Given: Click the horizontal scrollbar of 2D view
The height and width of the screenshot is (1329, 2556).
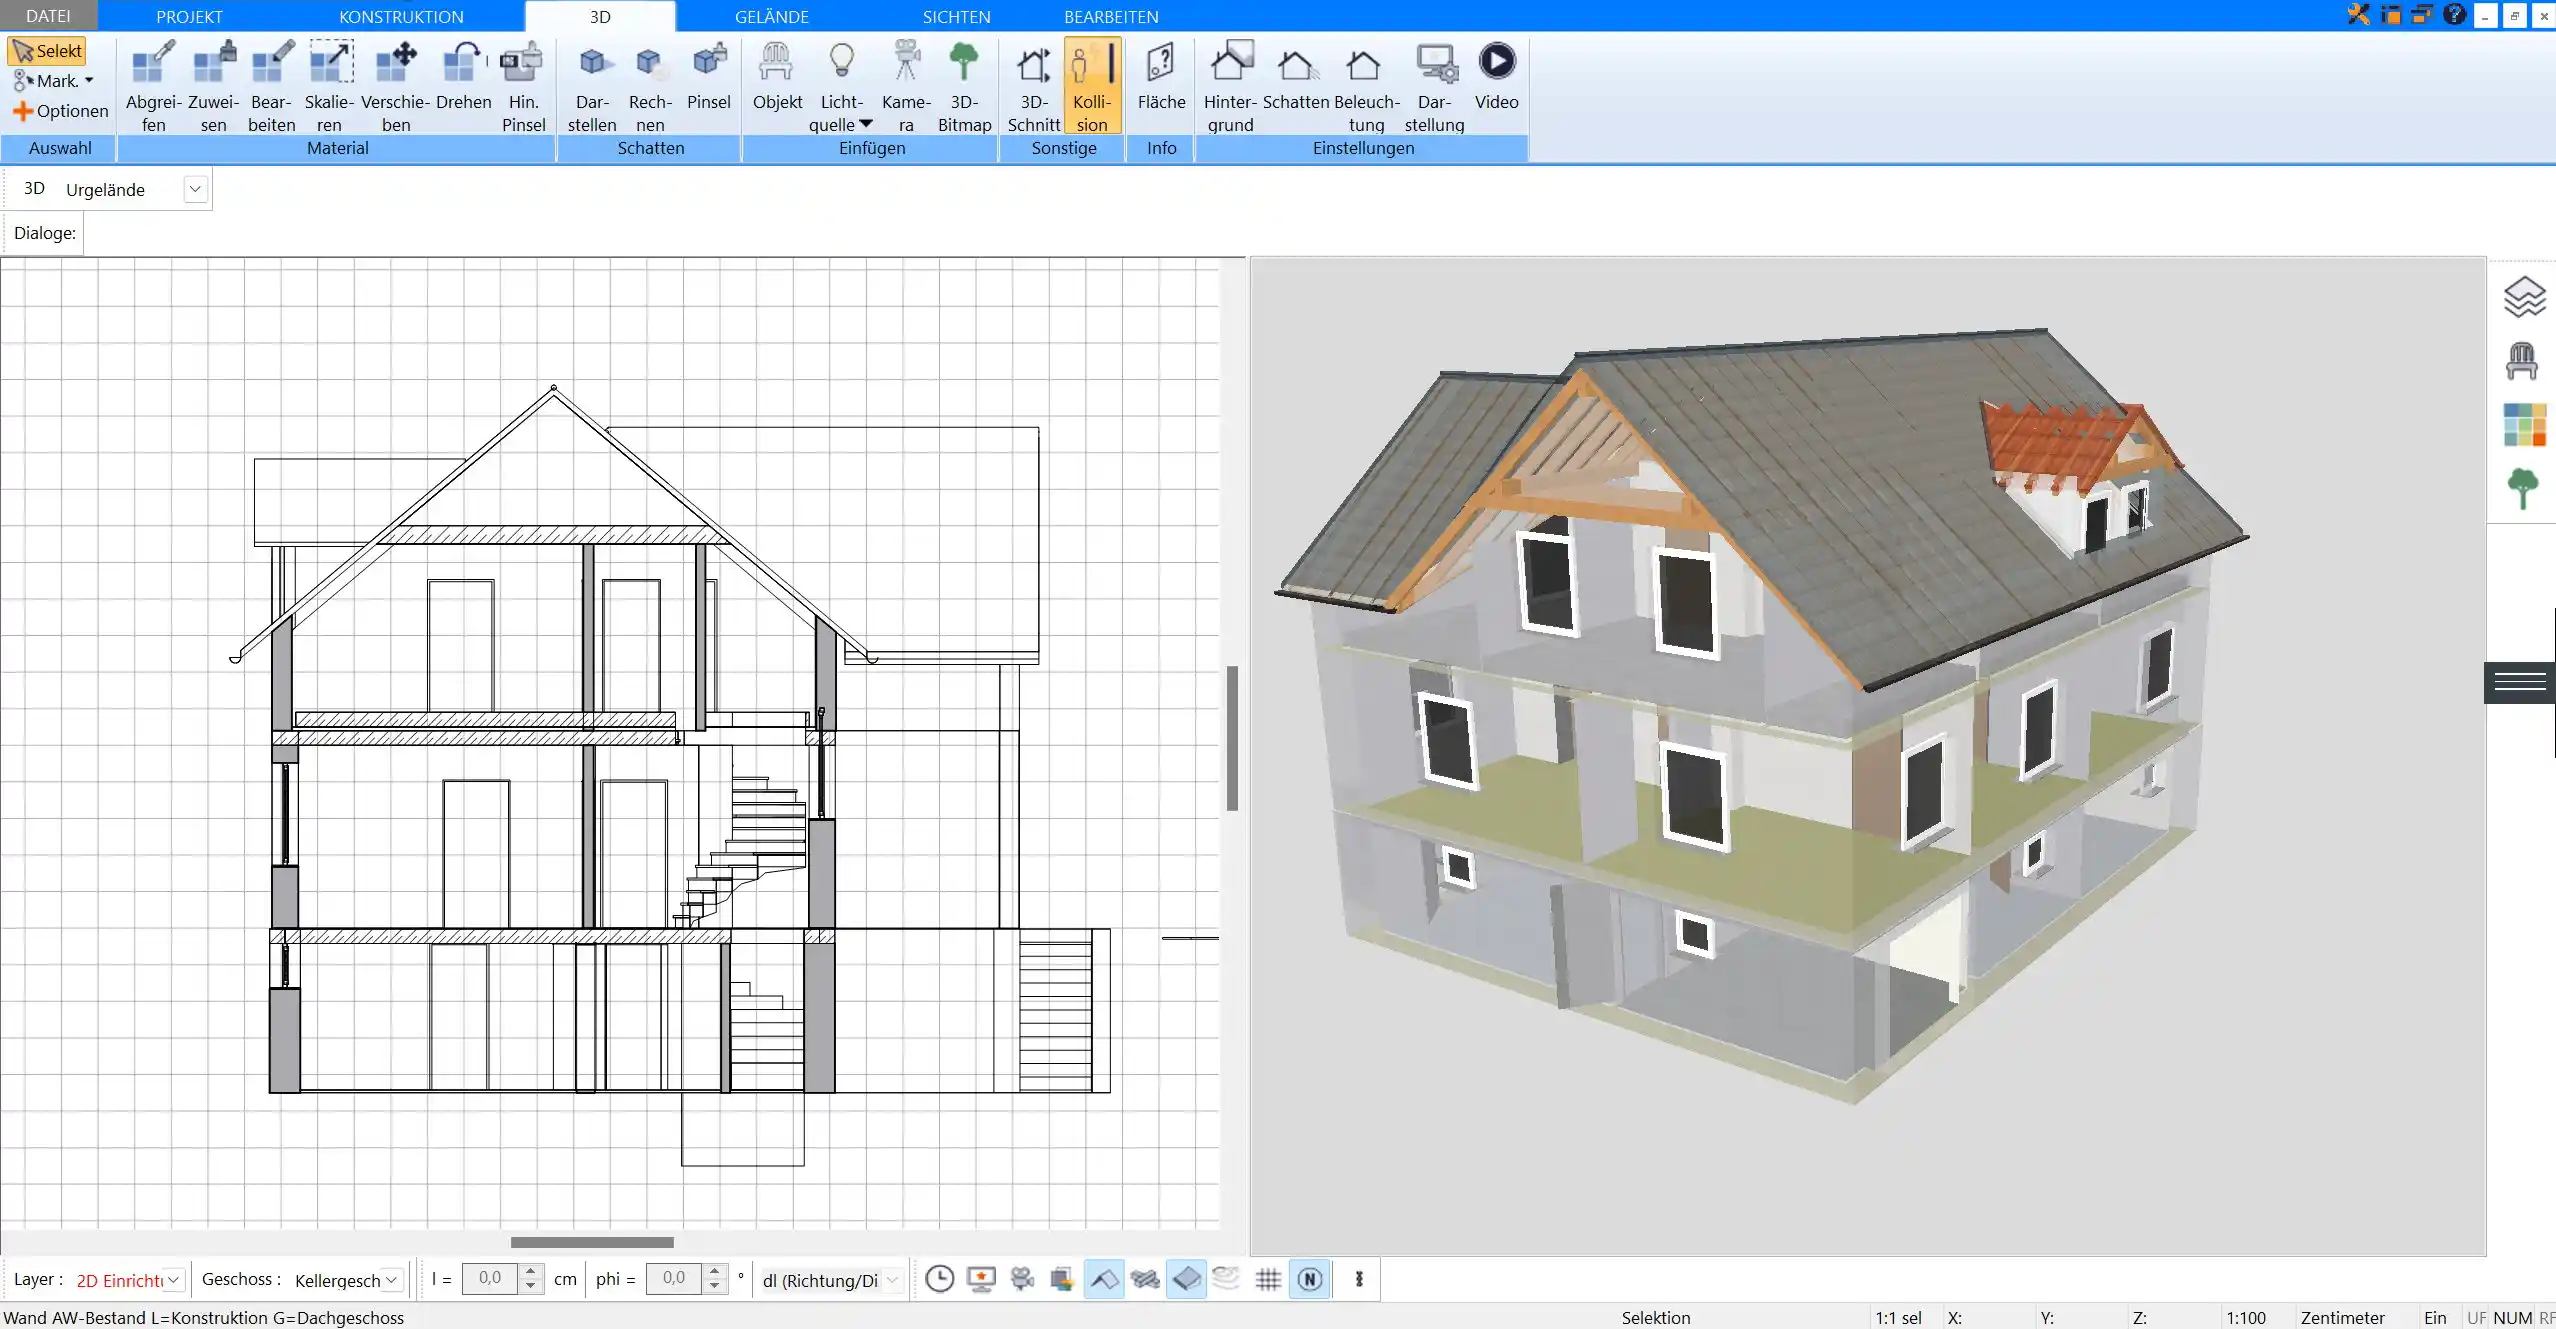Looking at the screenshot, I should [592, 1242].
